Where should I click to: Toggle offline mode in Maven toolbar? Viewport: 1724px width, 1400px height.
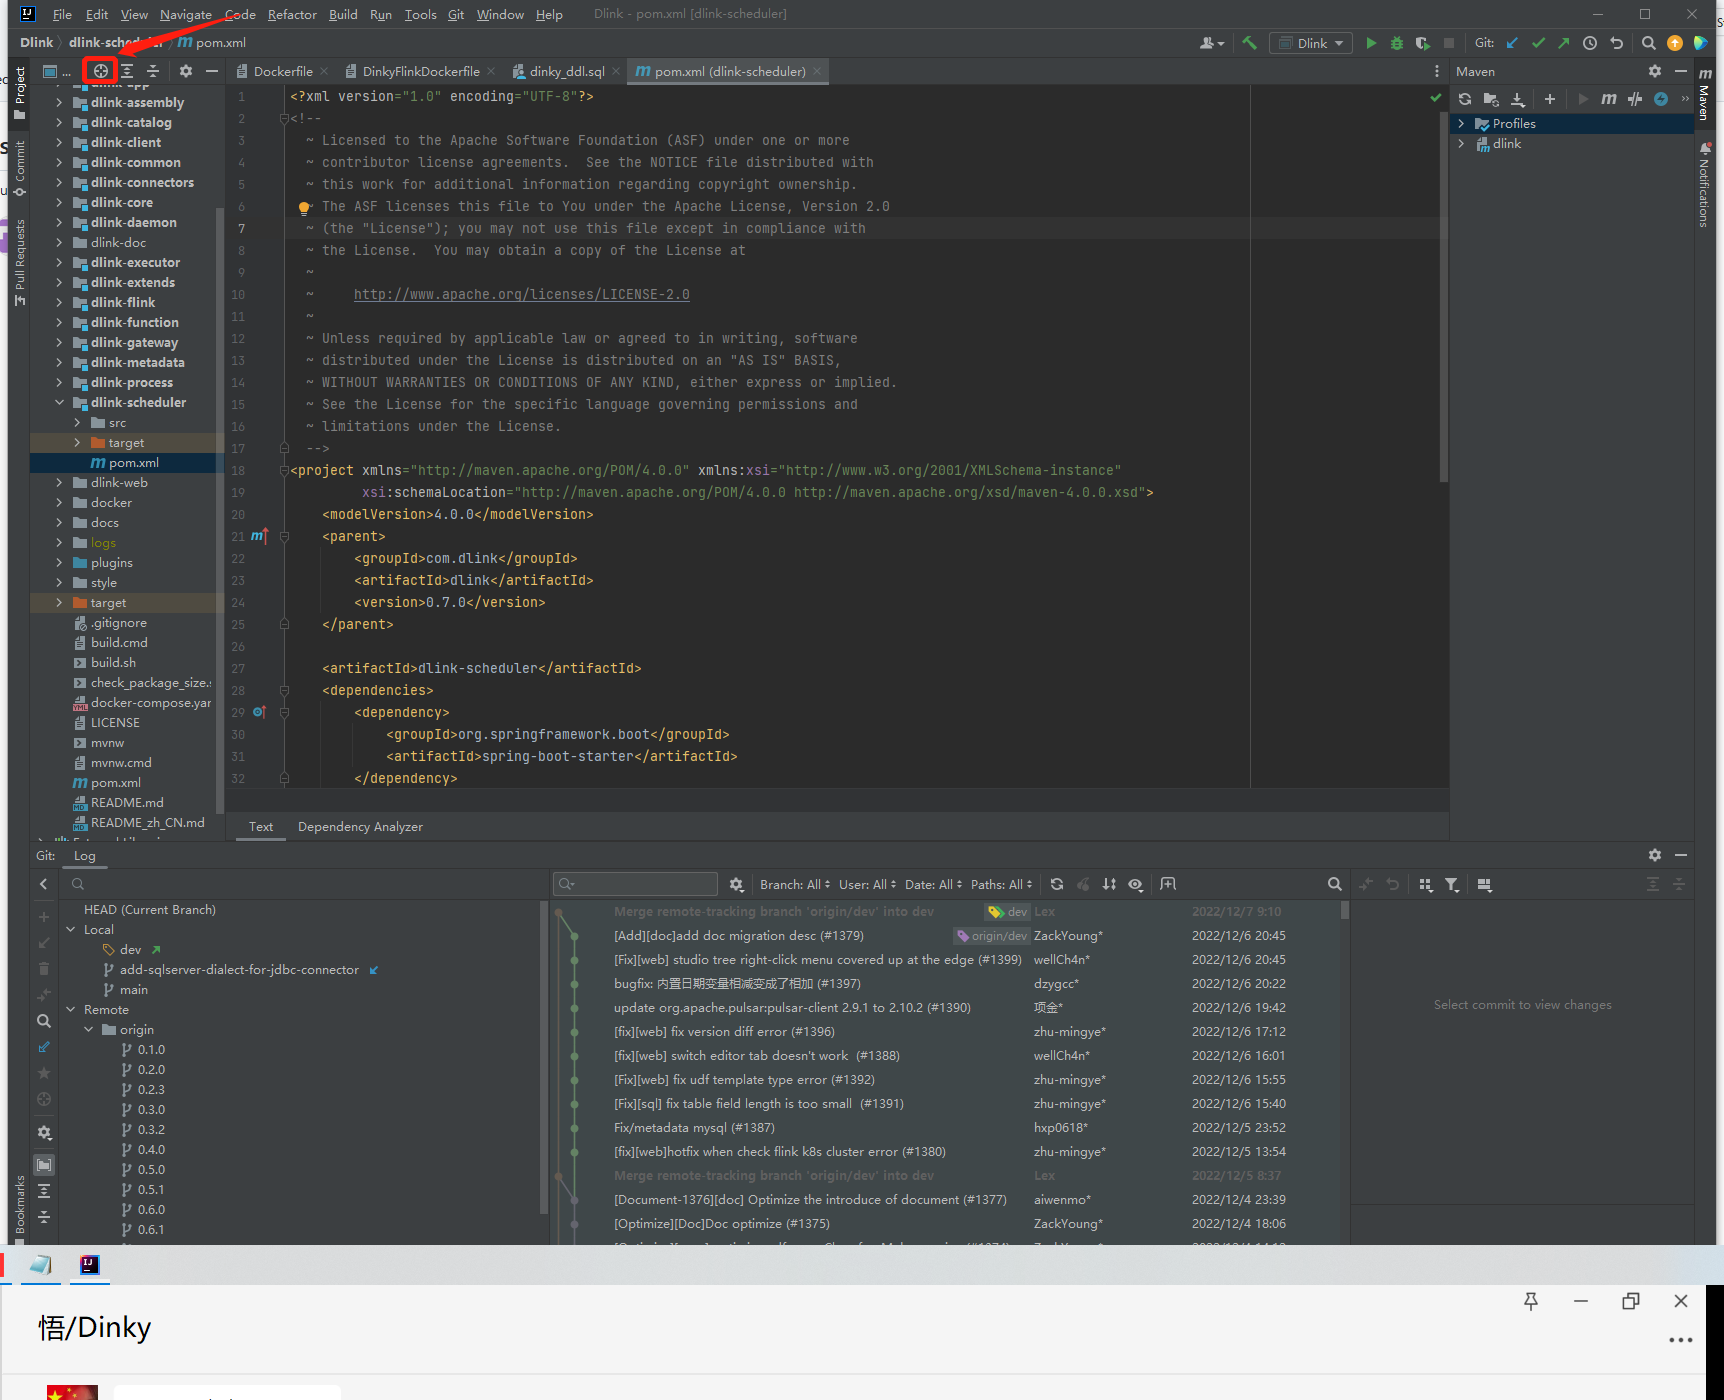(1661, 99)
